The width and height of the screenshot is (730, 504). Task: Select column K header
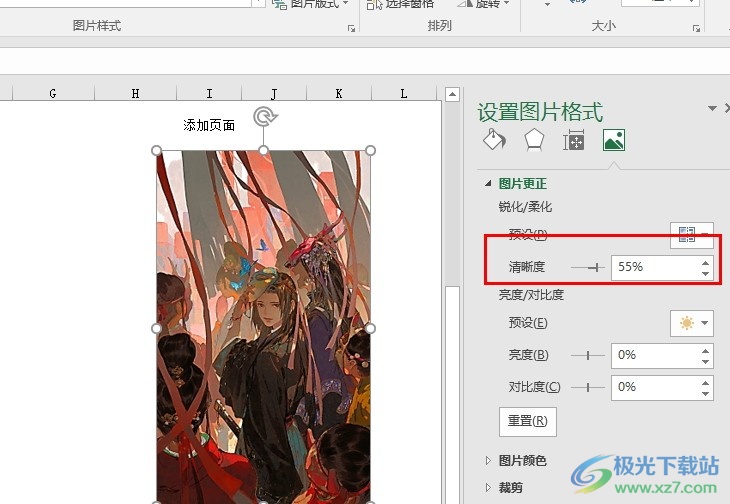point(339,93)
